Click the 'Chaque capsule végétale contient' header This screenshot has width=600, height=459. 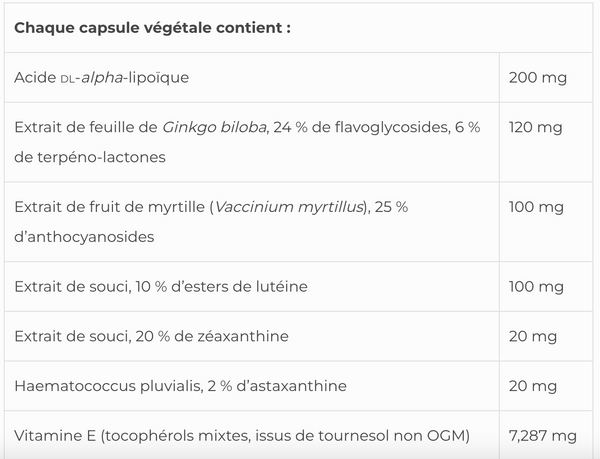[x=153, y=27]
